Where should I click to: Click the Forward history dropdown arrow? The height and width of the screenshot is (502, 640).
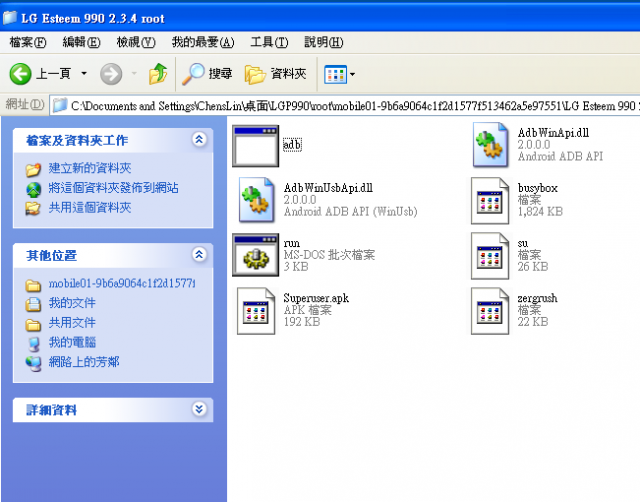[134, 74]
